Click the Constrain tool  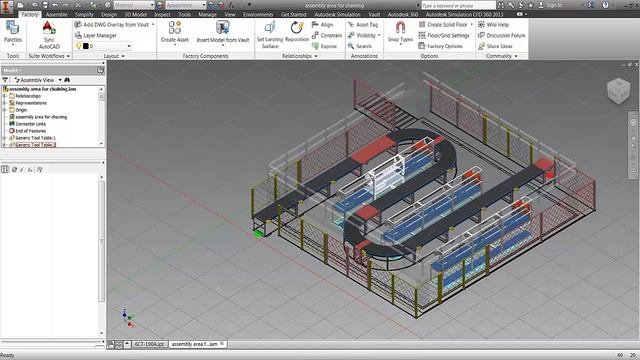[x=327, y=36]
